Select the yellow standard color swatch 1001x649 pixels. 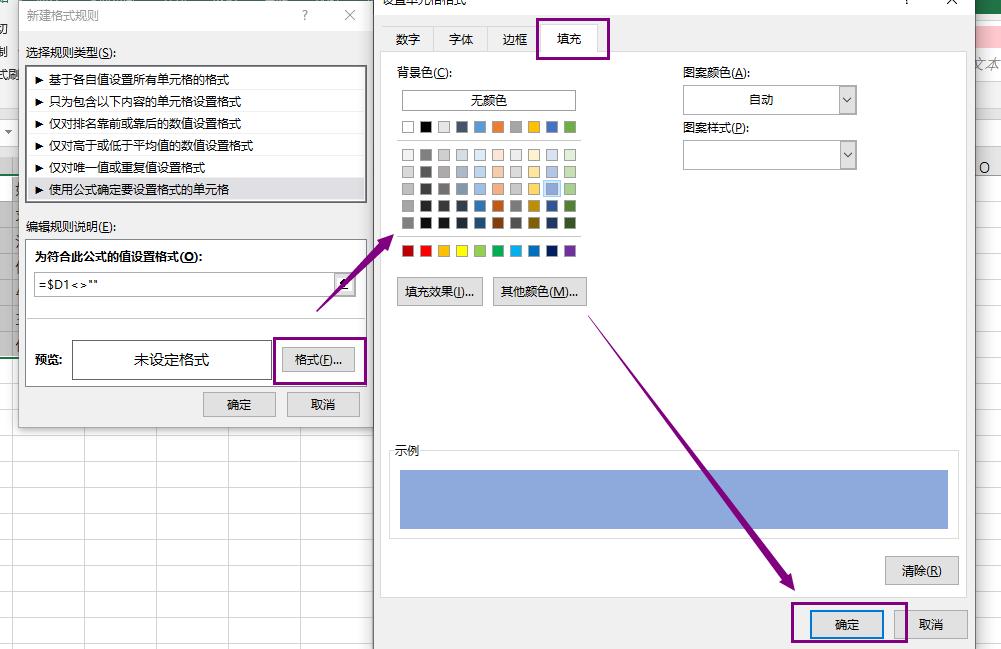pyautogui.click(x=460, y=251)
